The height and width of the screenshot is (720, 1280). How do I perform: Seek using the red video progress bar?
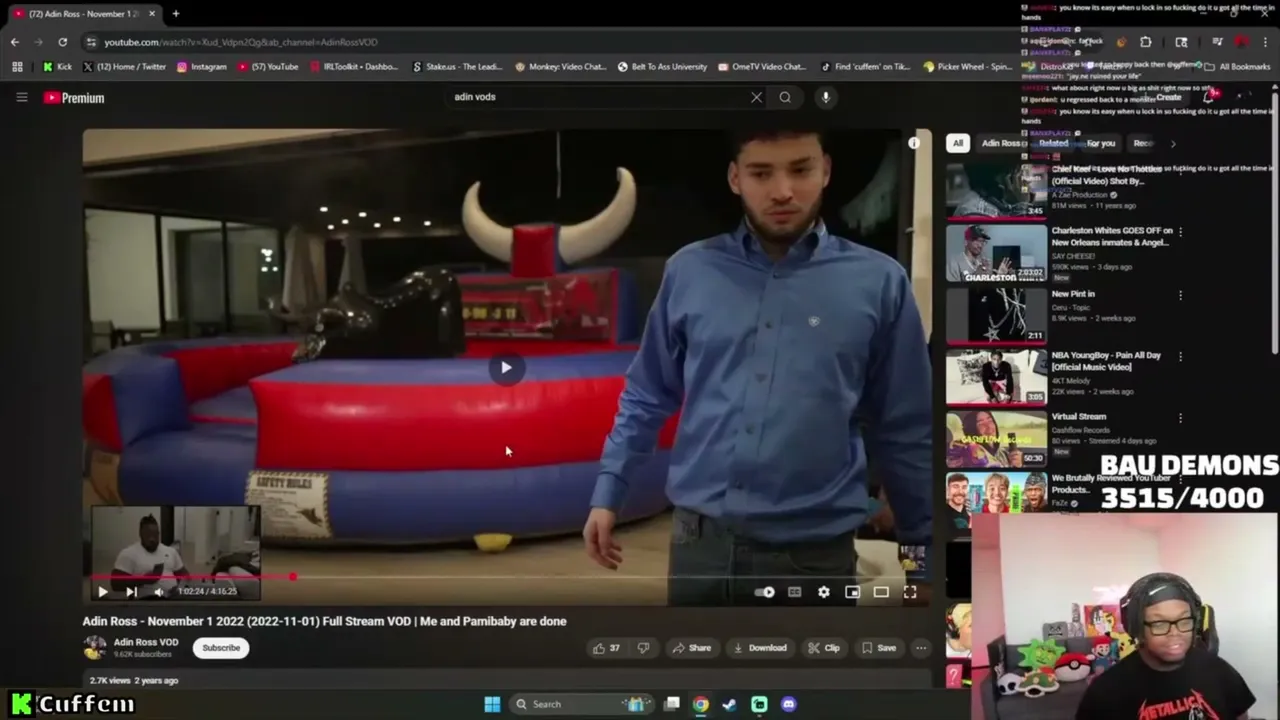click(507, 577)
